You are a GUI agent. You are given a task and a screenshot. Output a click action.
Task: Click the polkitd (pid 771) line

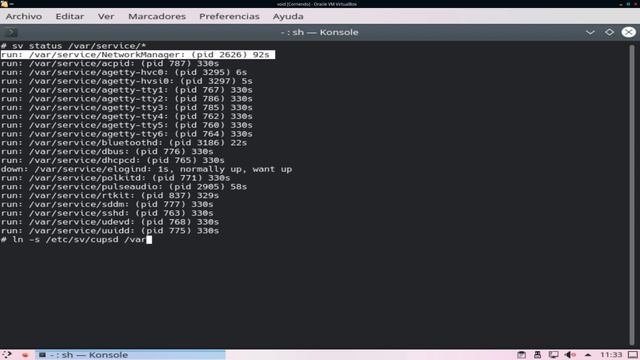click(116, 178)
